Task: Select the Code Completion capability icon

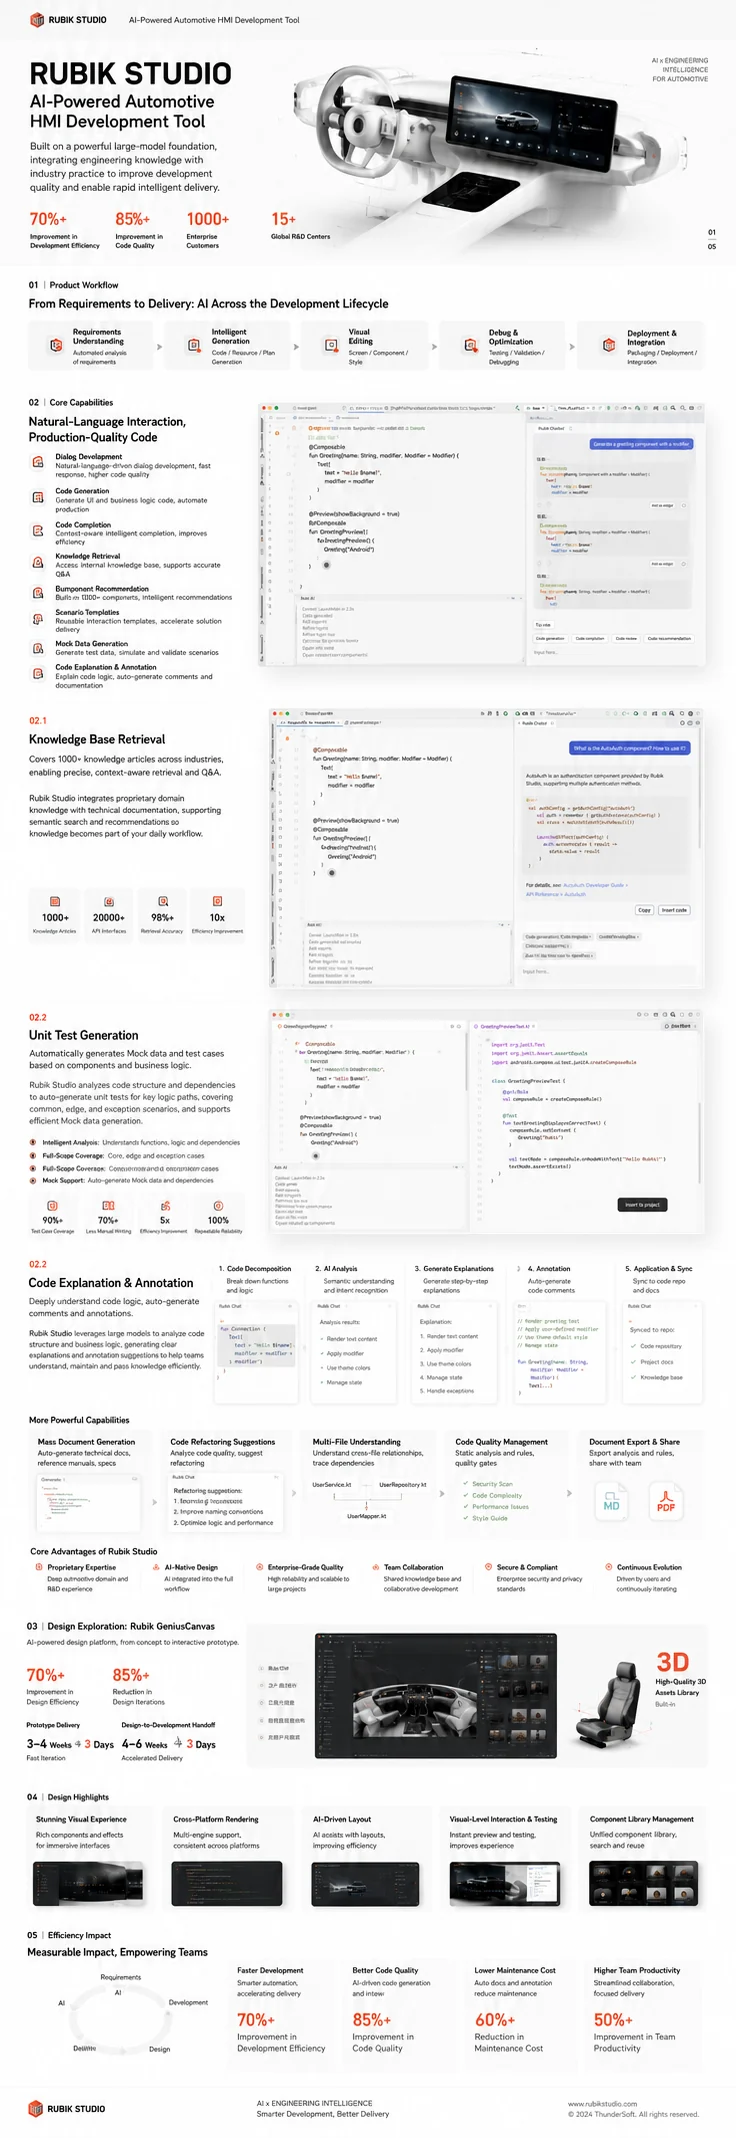Action: pos(38,529)
